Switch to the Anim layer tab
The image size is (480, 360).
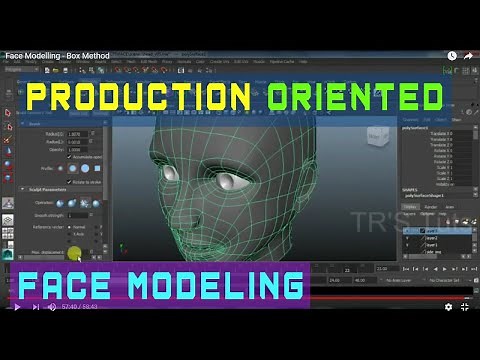449,207
